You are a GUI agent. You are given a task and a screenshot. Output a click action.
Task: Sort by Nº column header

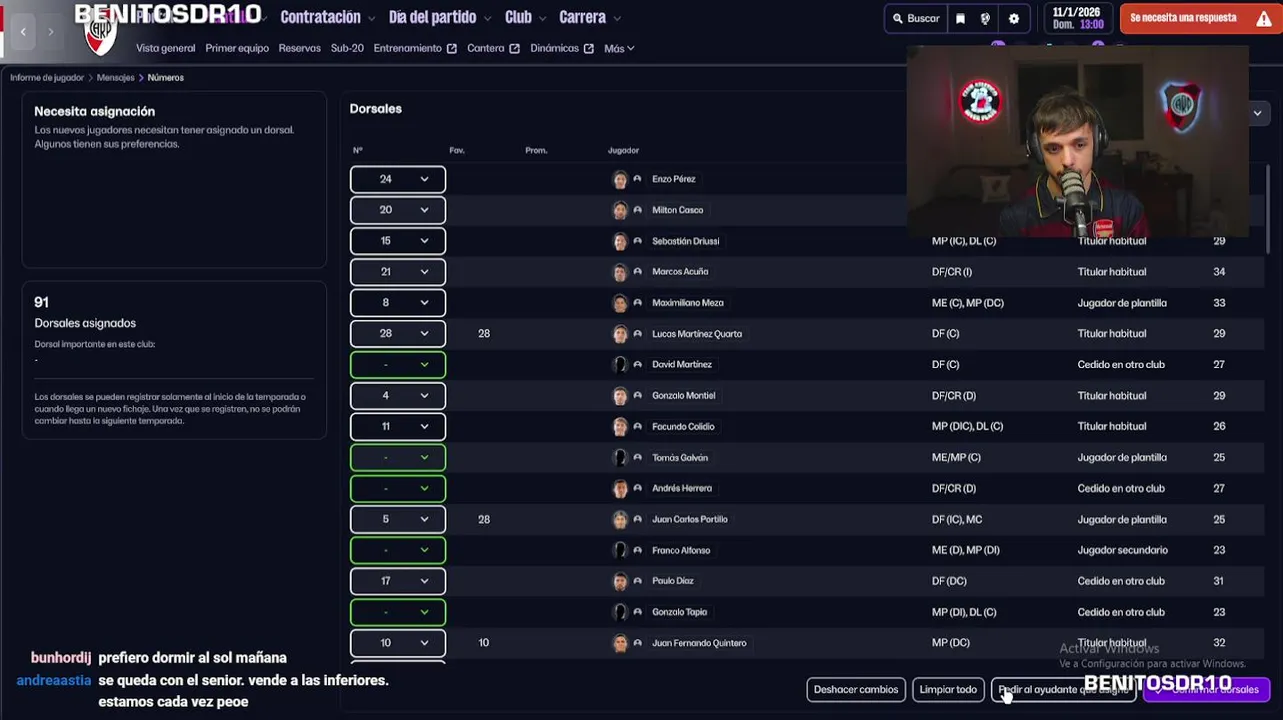(x=358, y=151)
